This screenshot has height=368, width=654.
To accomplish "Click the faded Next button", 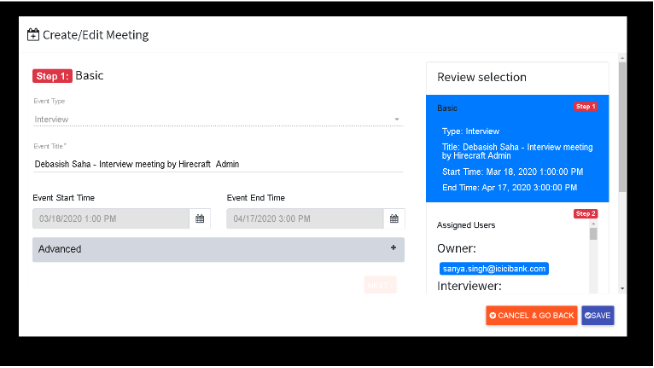I will 380,285.
